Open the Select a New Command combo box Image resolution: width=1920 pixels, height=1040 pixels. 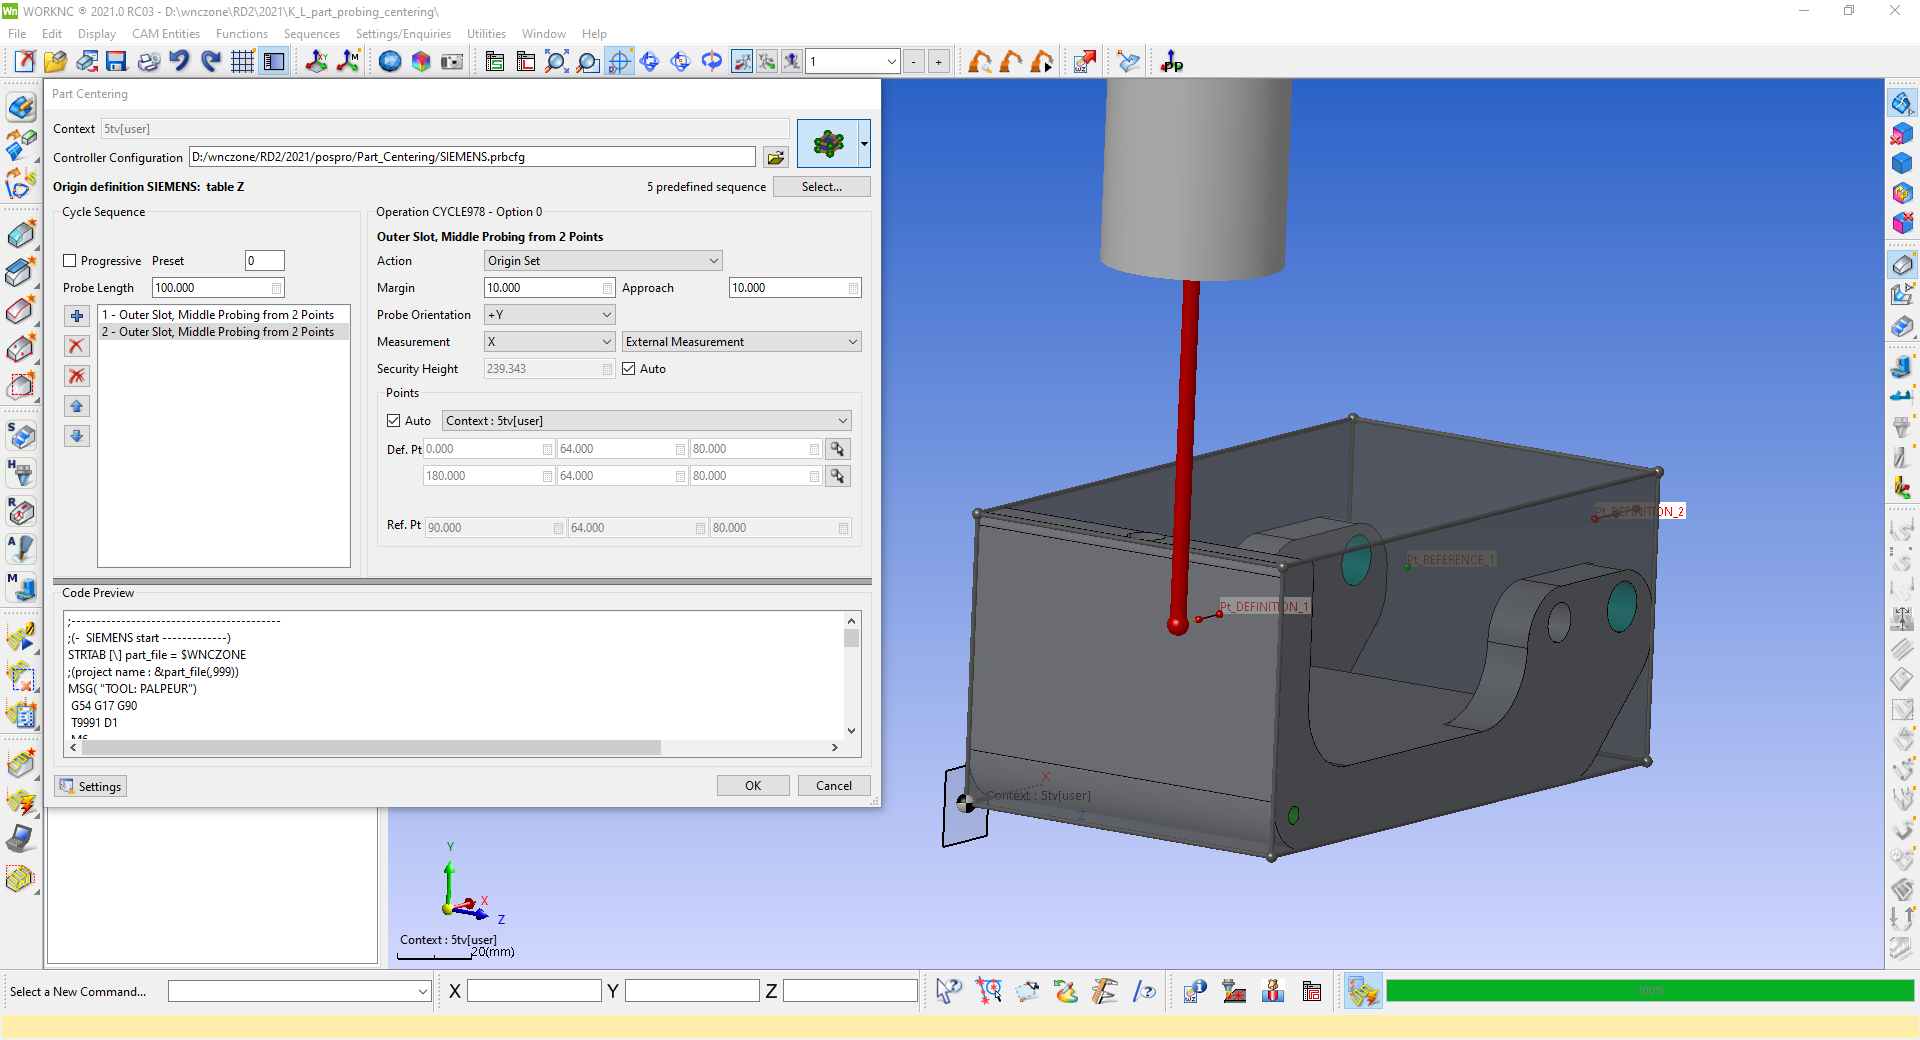[299, 991]
